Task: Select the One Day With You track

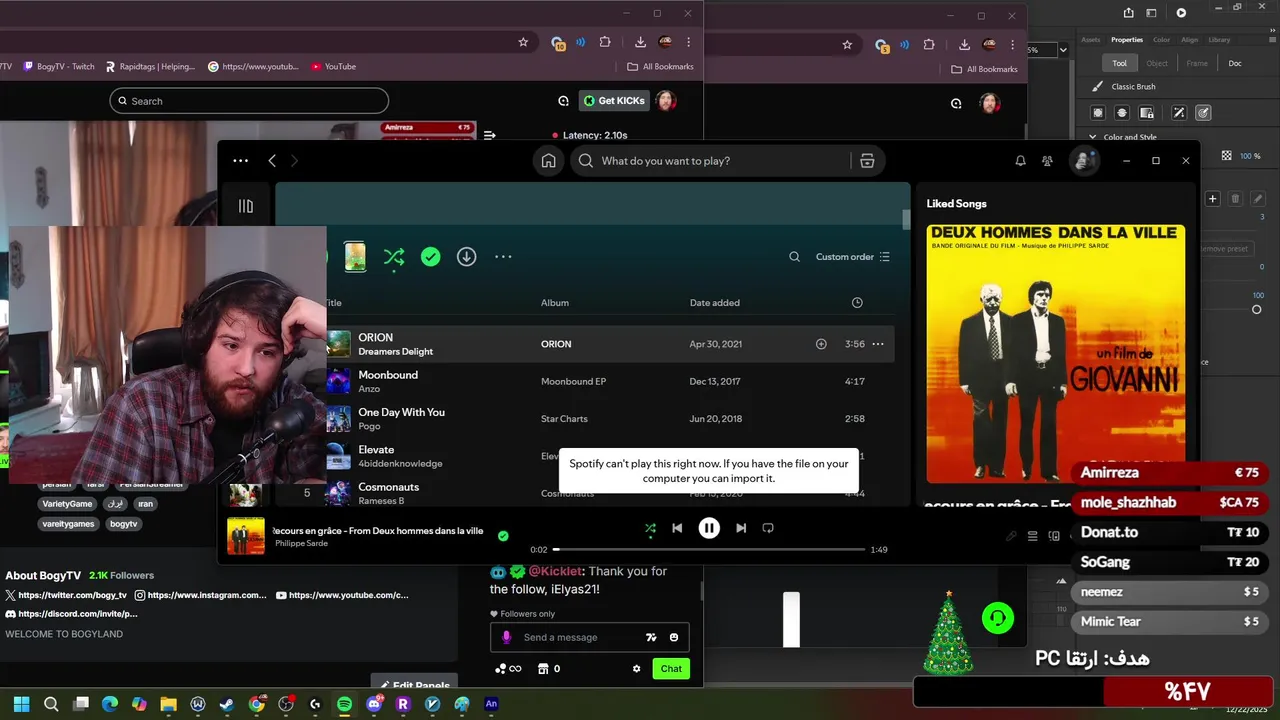Action: click(x=610, y=419)
